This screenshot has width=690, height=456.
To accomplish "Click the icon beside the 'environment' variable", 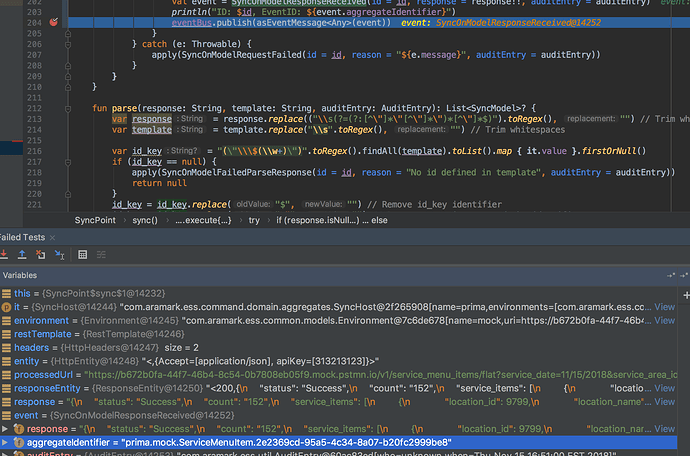I will [6, 321].
